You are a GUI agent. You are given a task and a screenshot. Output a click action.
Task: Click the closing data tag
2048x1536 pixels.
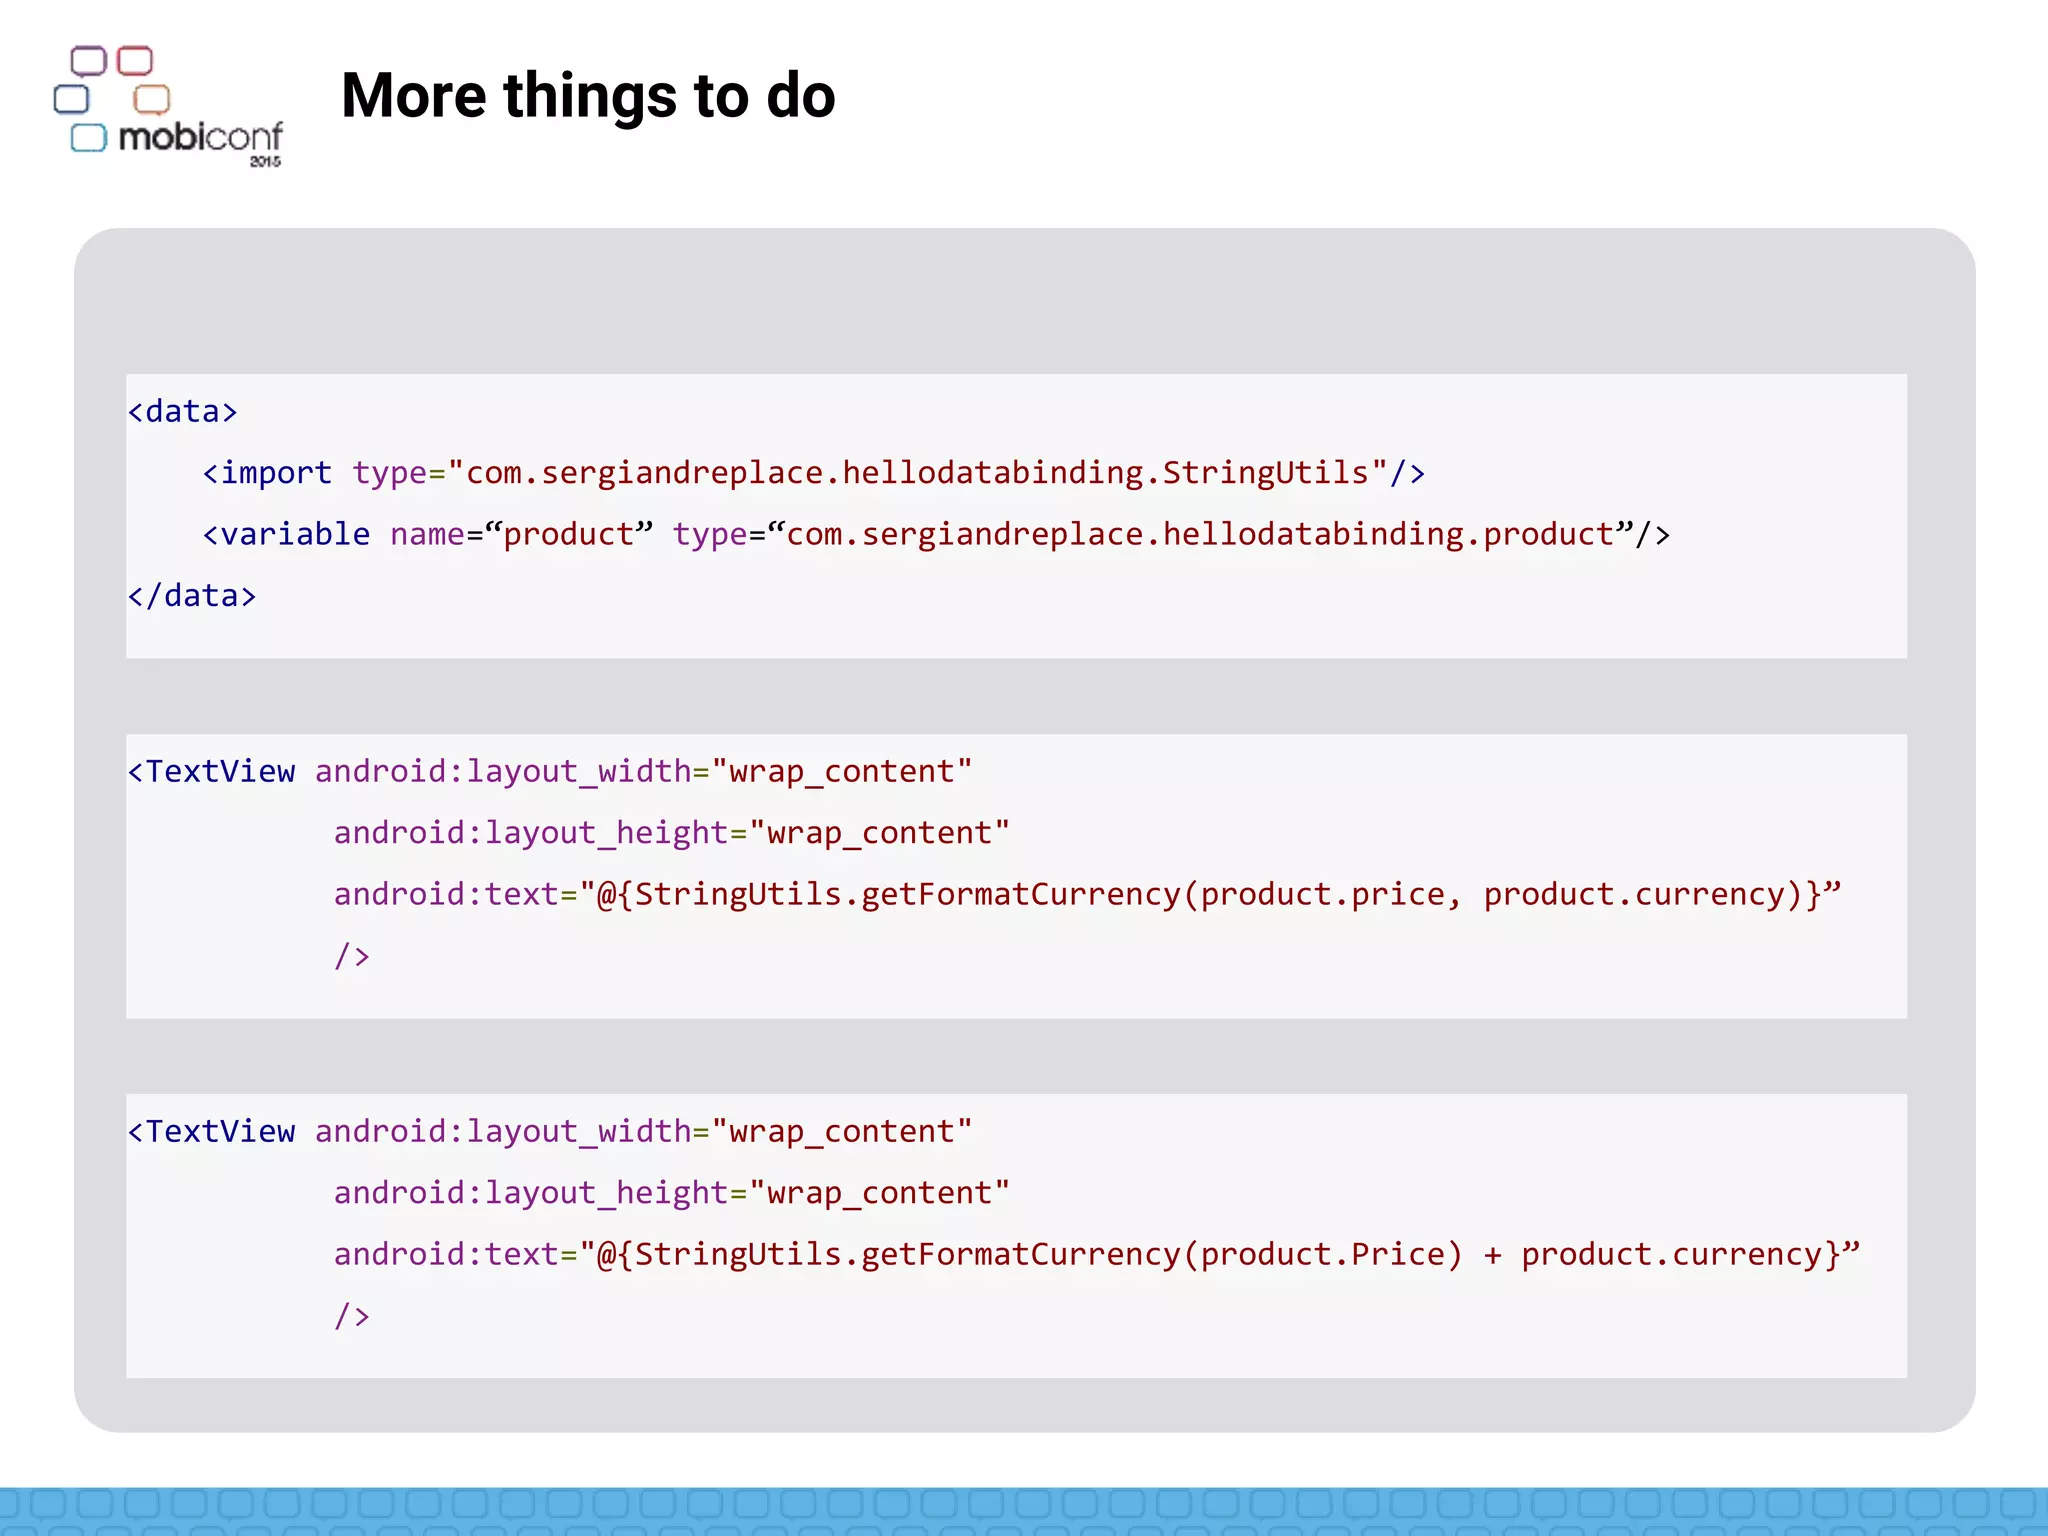tap(192, 596)
